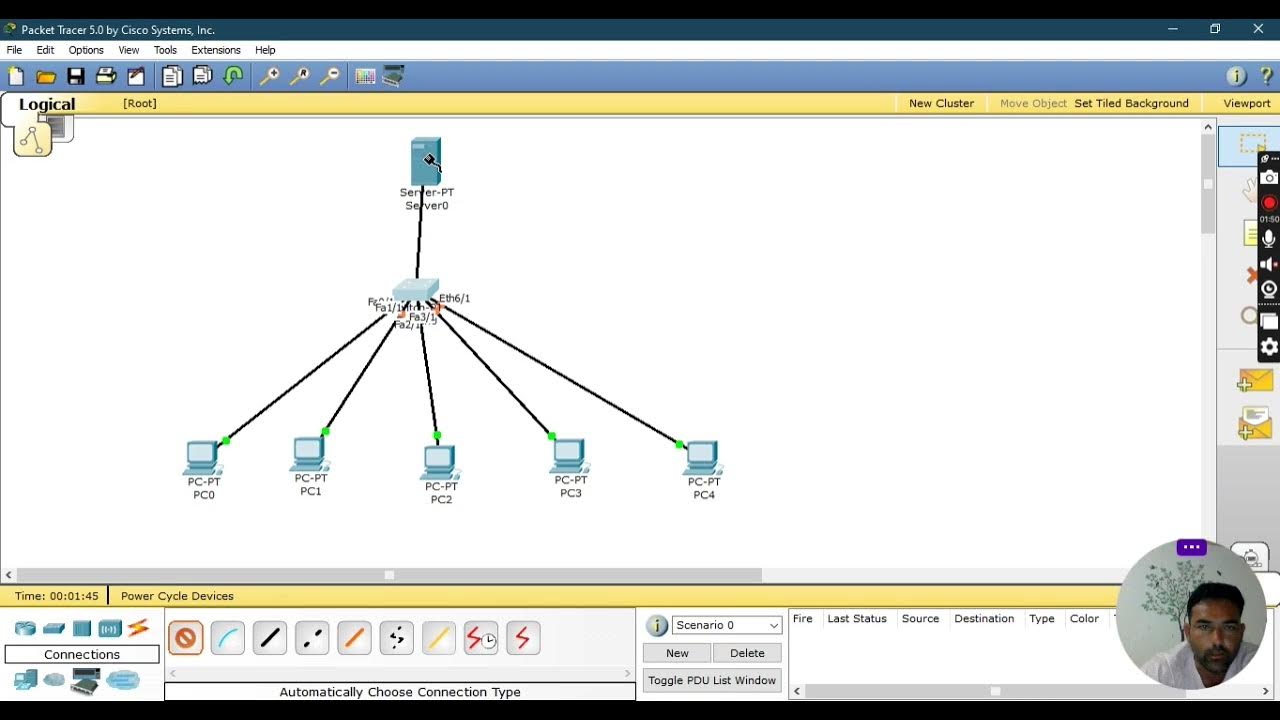
Task: Choose the Phone cable connection
Action: click(396, 638)
